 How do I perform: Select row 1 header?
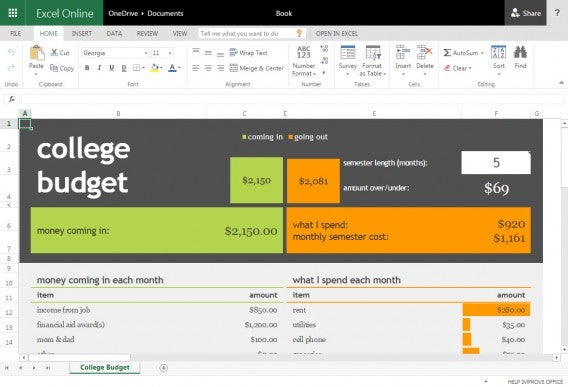click(9, 124)
